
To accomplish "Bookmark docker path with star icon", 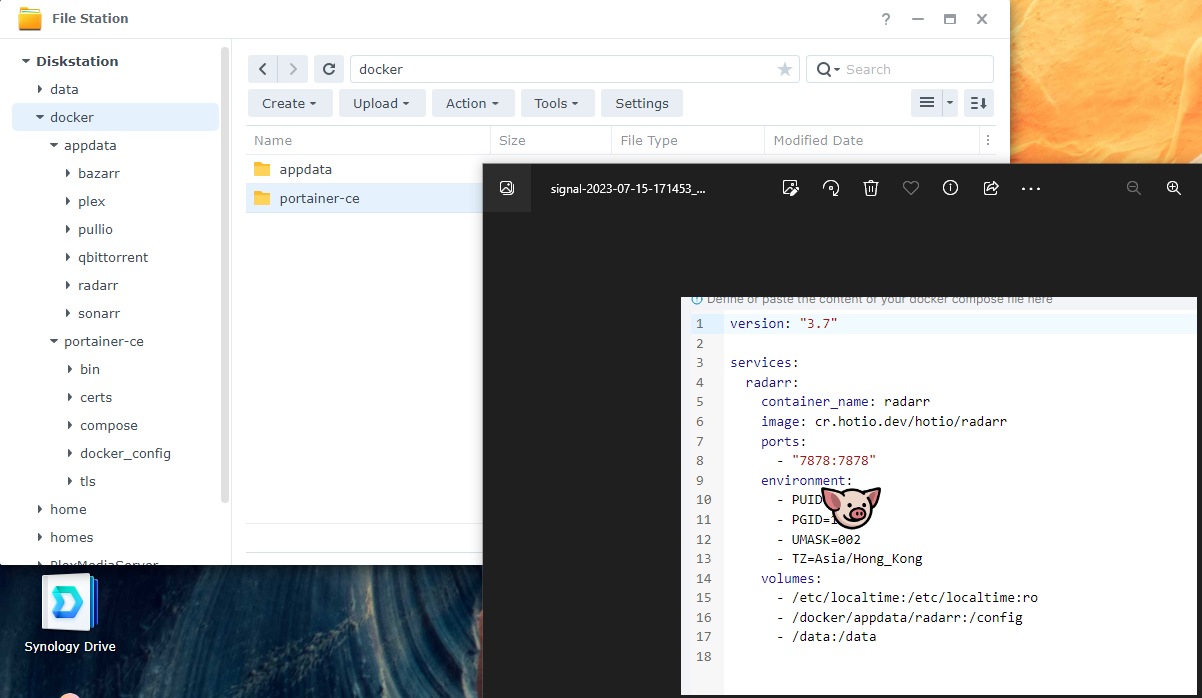I will (785, 69).
